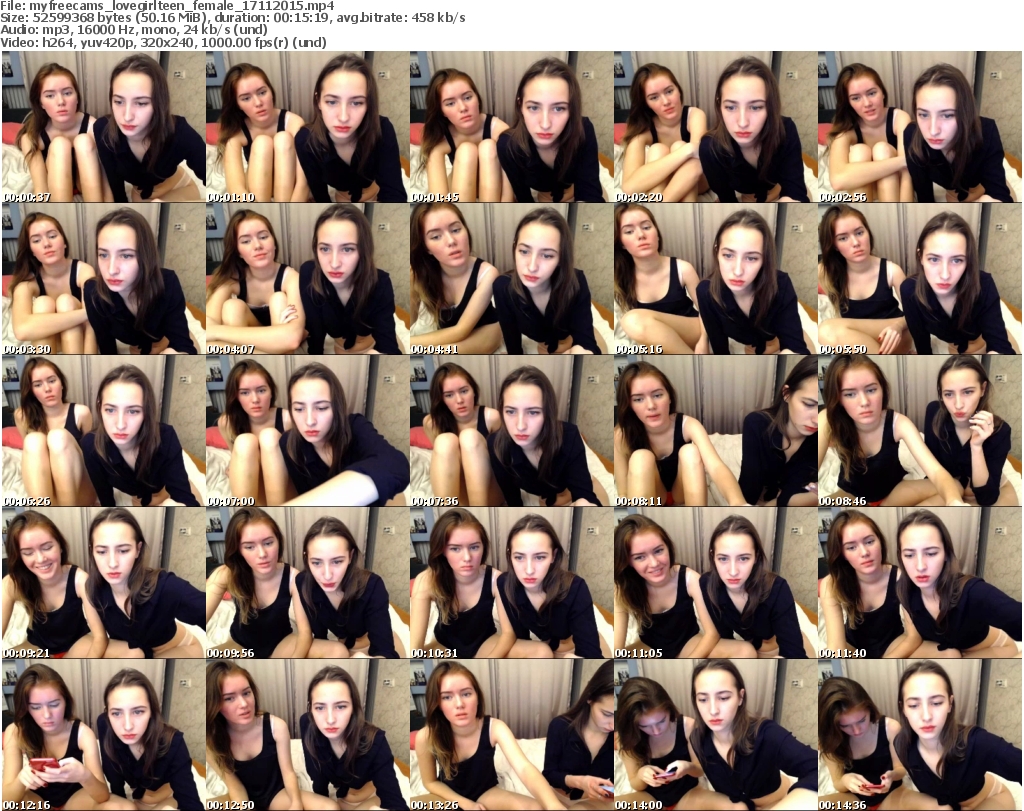Click the thumbnail at 00:07:00
This screenshot has height=811, width=1024.
tap(307, 431)
